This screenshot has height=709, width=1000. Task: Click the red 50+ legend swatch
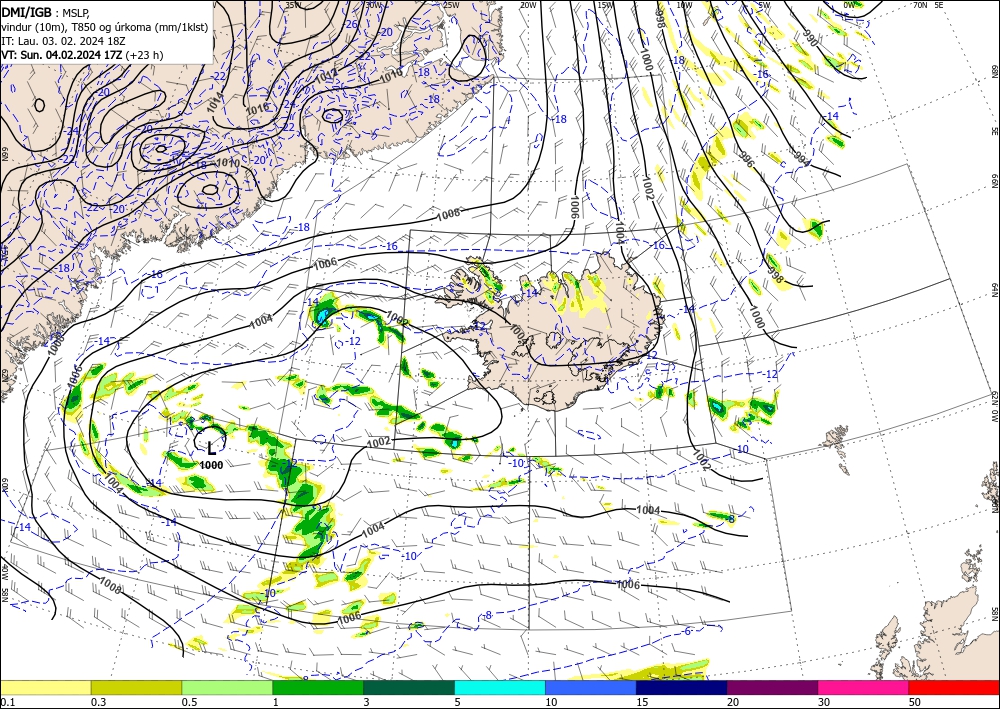954,687
